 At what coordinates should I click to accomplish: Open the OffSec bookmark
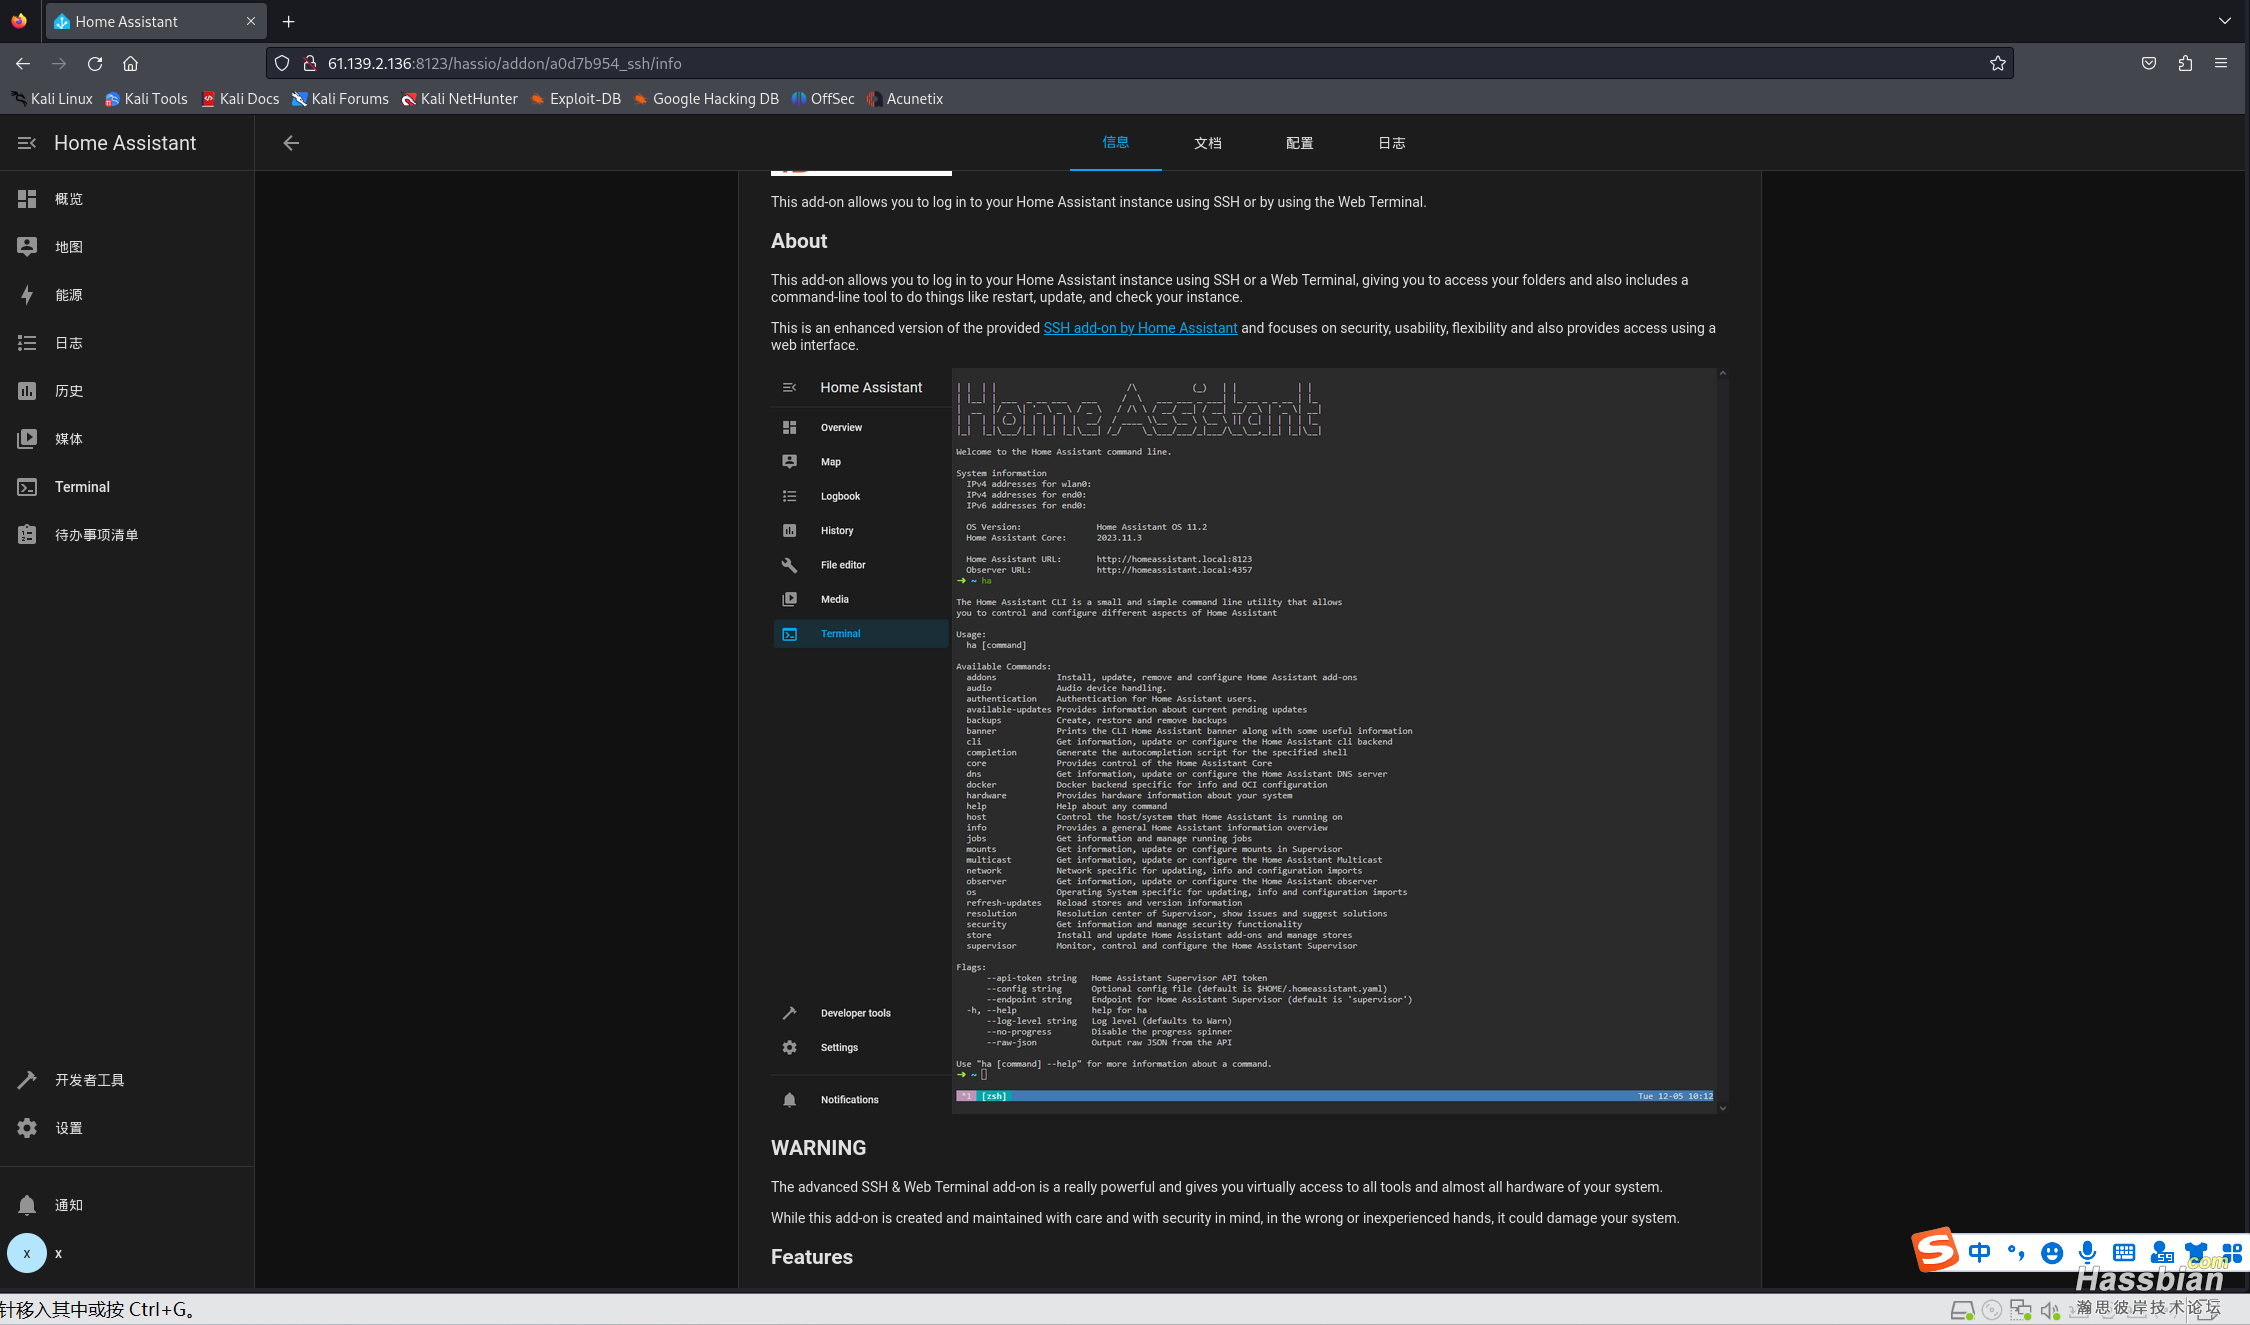coord(823,99)
